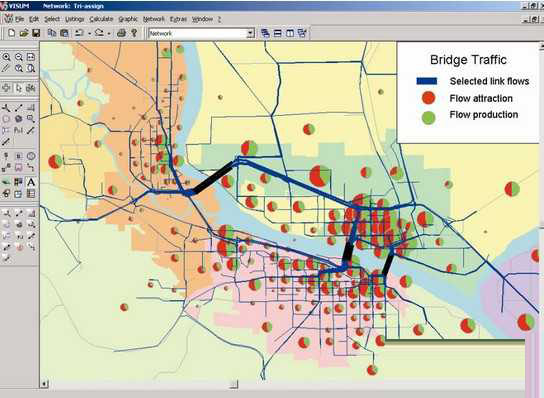Click the Open folder toolbar icon
This screenshot has height=398, width=544.
(x=24, y=33)
